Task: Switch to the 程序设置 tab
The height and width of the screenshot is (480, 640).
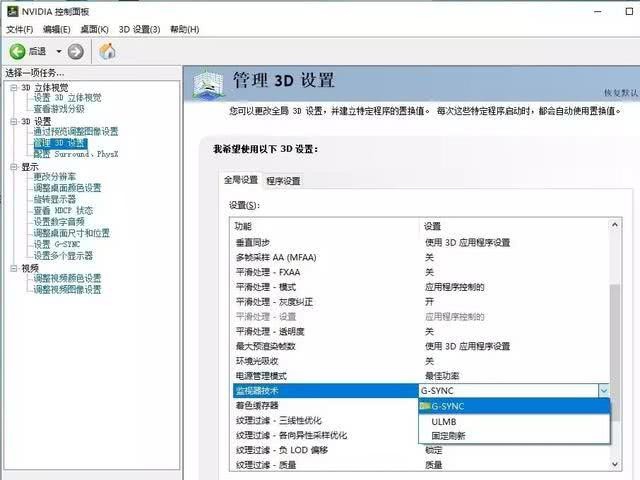Action: pos(283,181)
